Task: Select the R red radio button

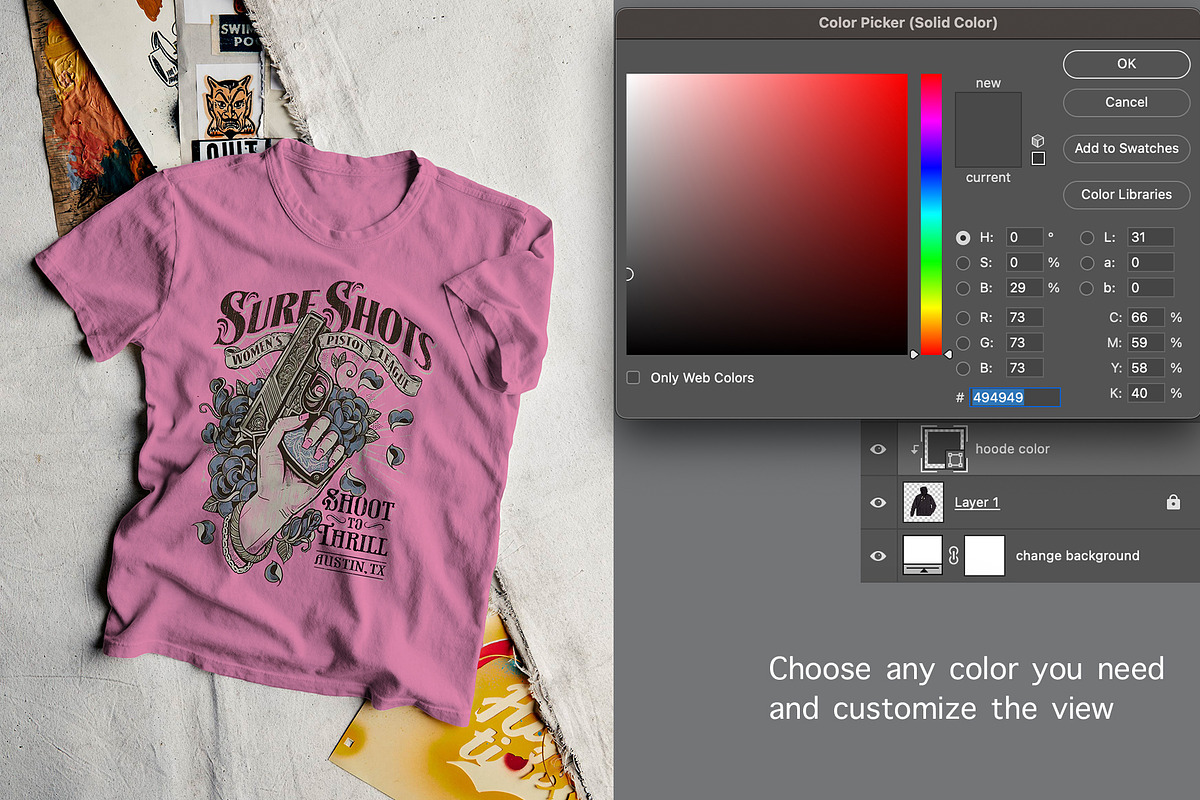Action: click(x=963, y=318)
